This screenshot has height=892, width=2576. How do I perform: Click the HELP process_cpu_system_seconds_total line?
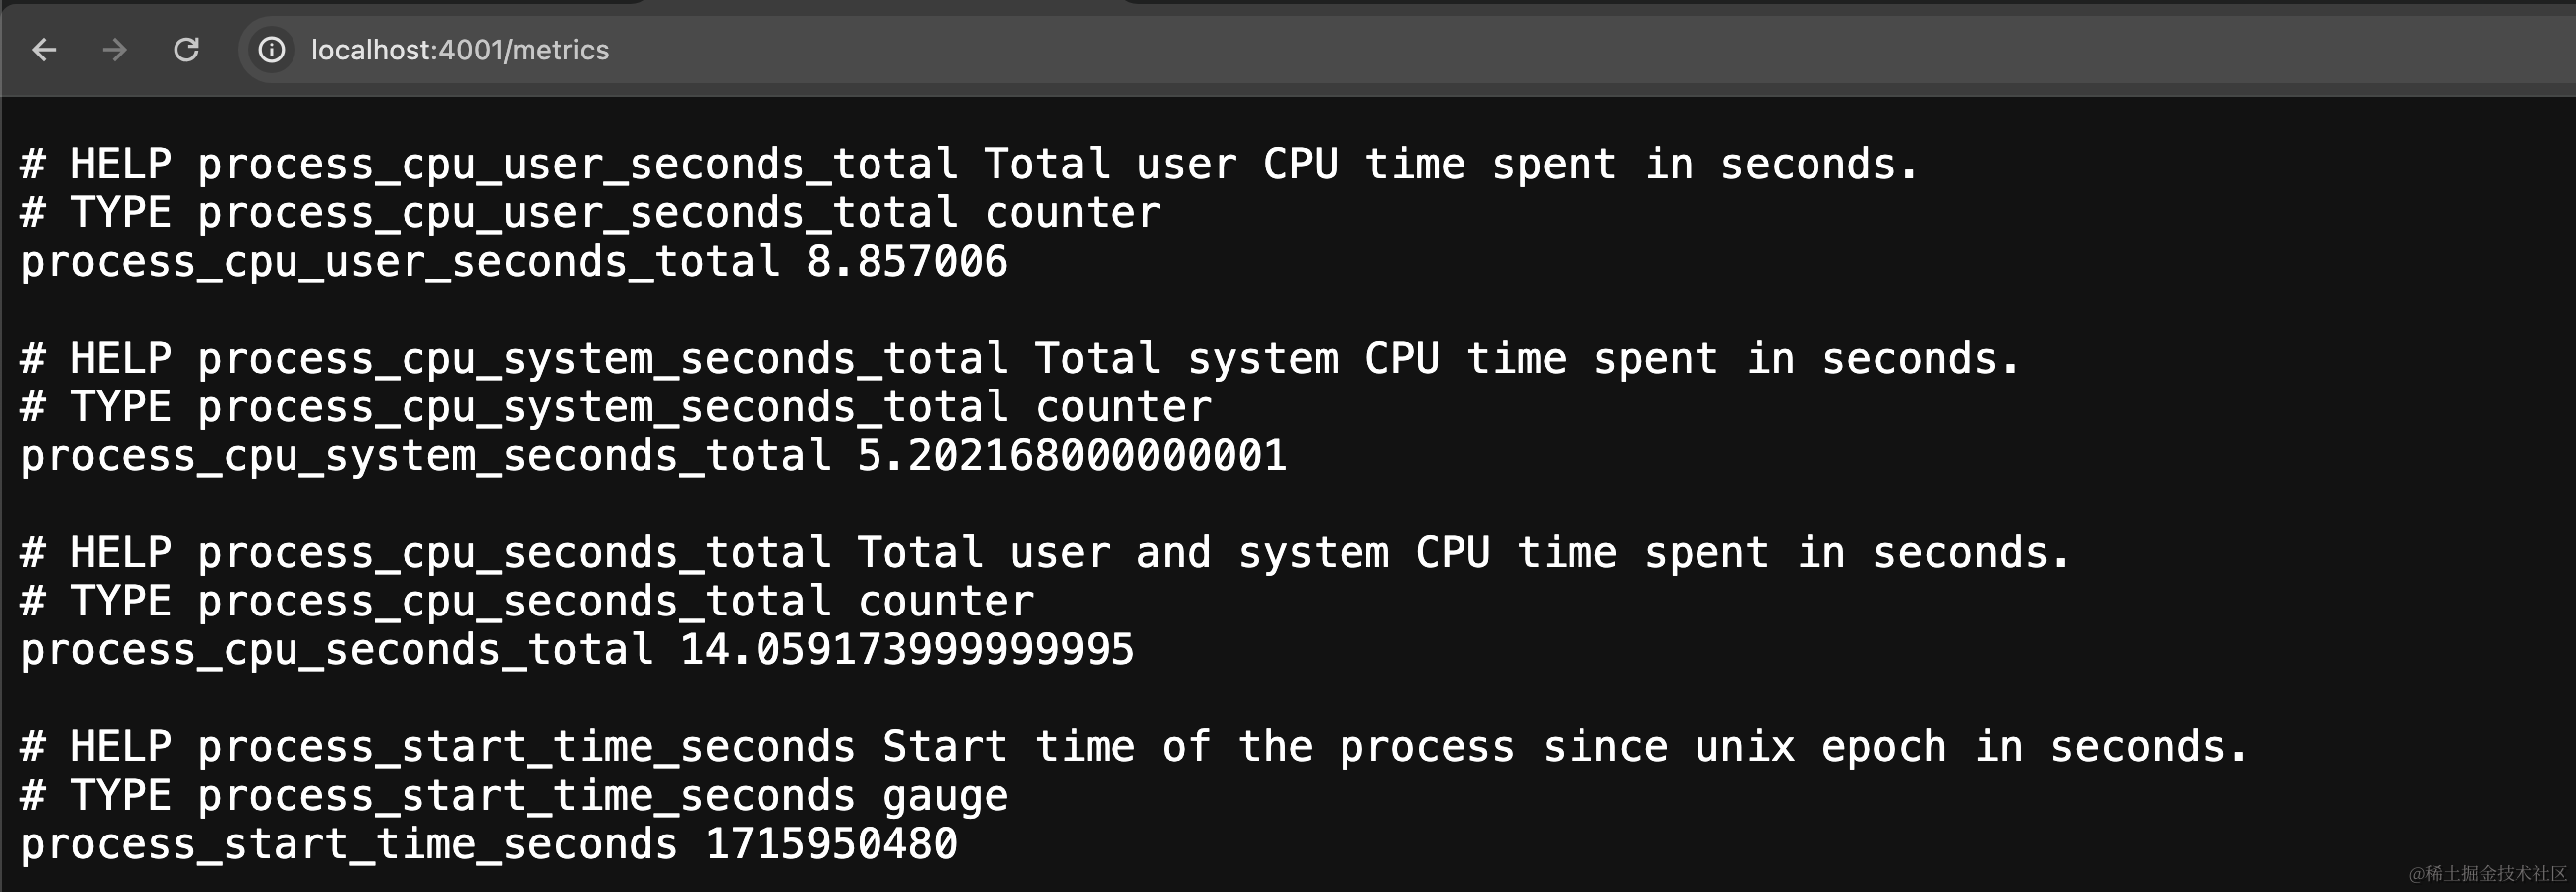[x=1019, y=359]
